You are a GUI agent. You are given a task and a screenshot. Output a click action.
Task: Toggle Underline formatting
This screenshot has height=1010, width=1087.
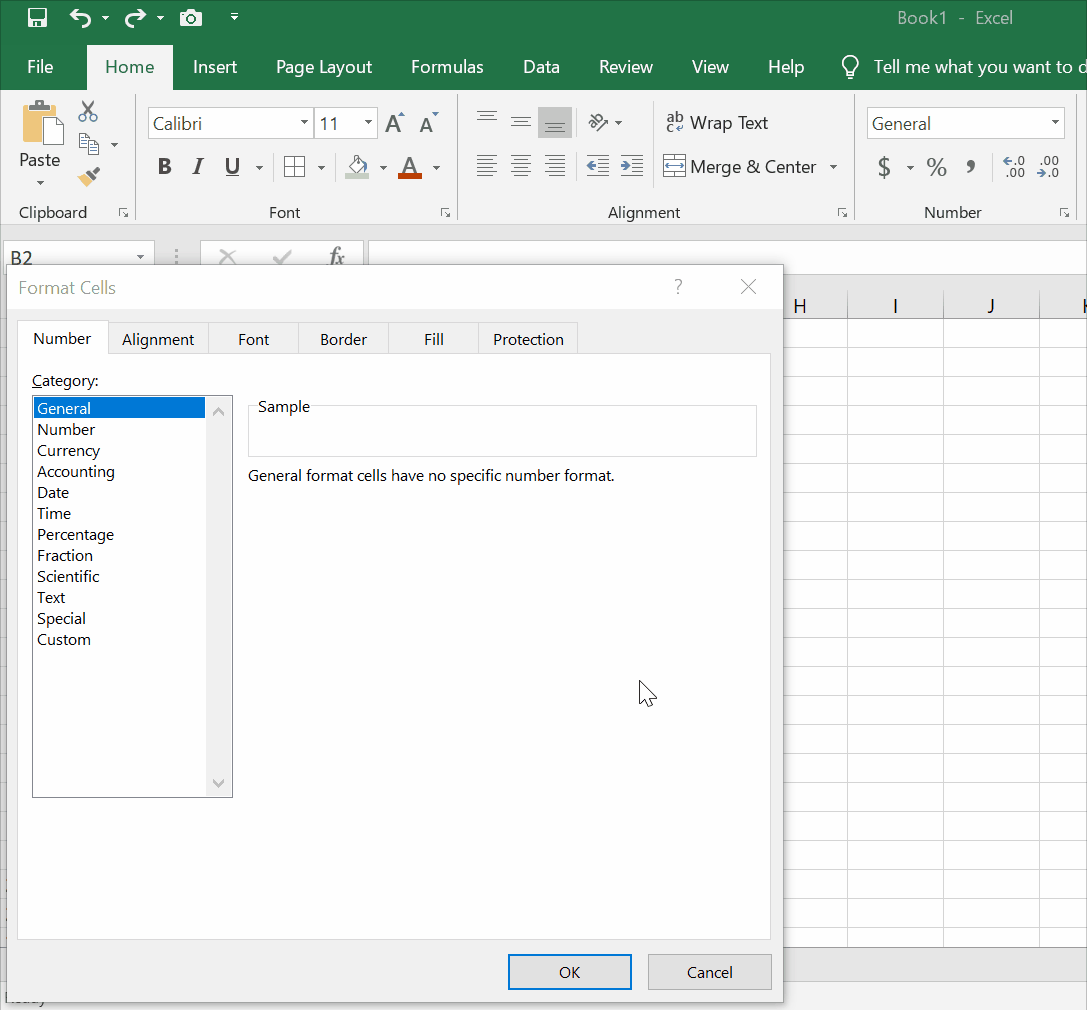pos(232,166)
